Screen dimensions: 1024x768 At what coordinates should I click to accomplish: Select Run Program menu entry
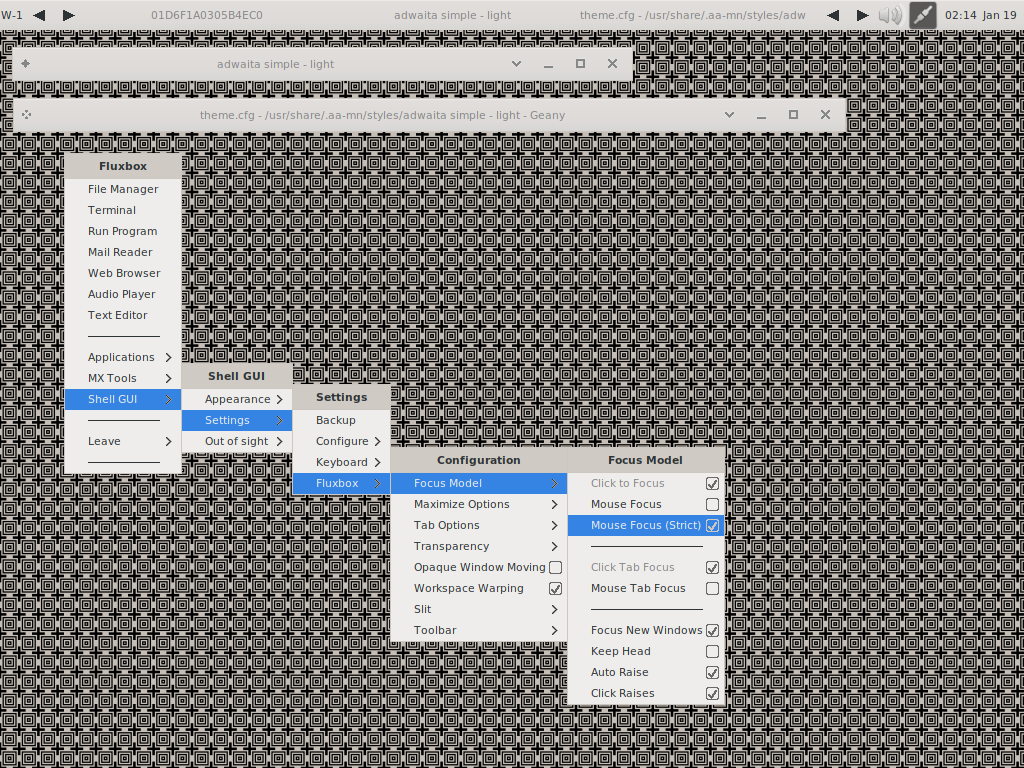click(123, 231)
